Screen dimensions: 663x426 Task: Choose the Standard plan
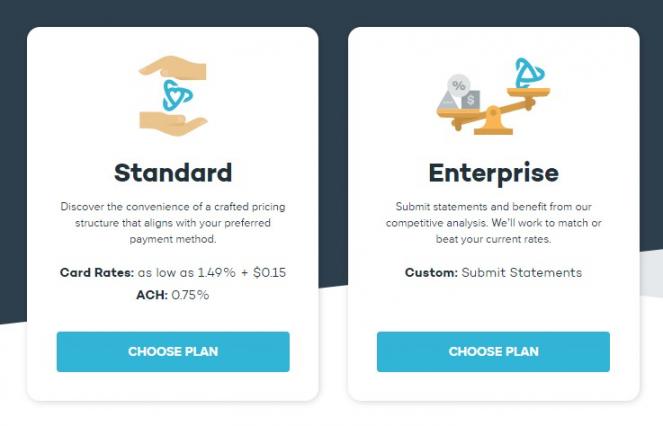(173, 352)
